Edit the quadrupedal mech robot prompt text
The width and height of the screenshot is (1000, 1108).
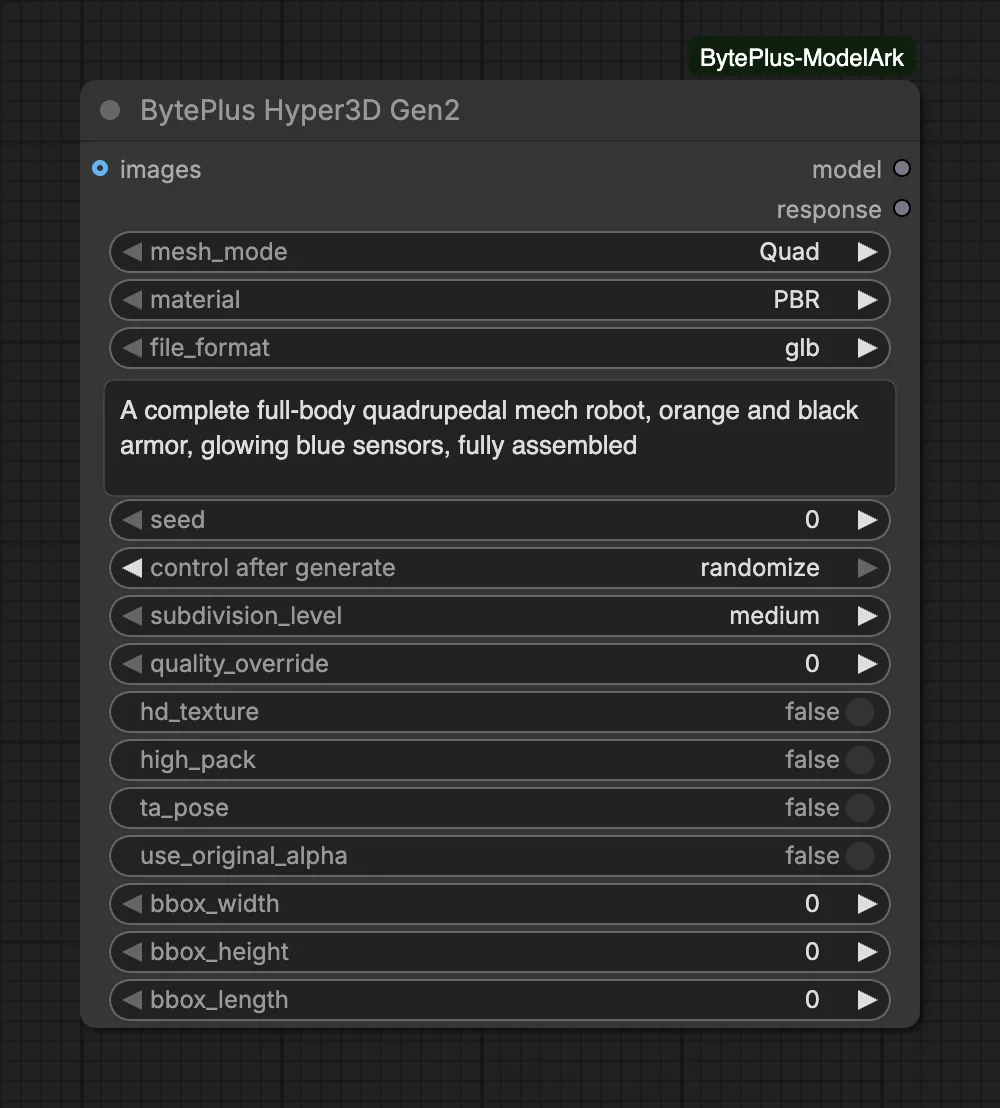coord(500,438)
